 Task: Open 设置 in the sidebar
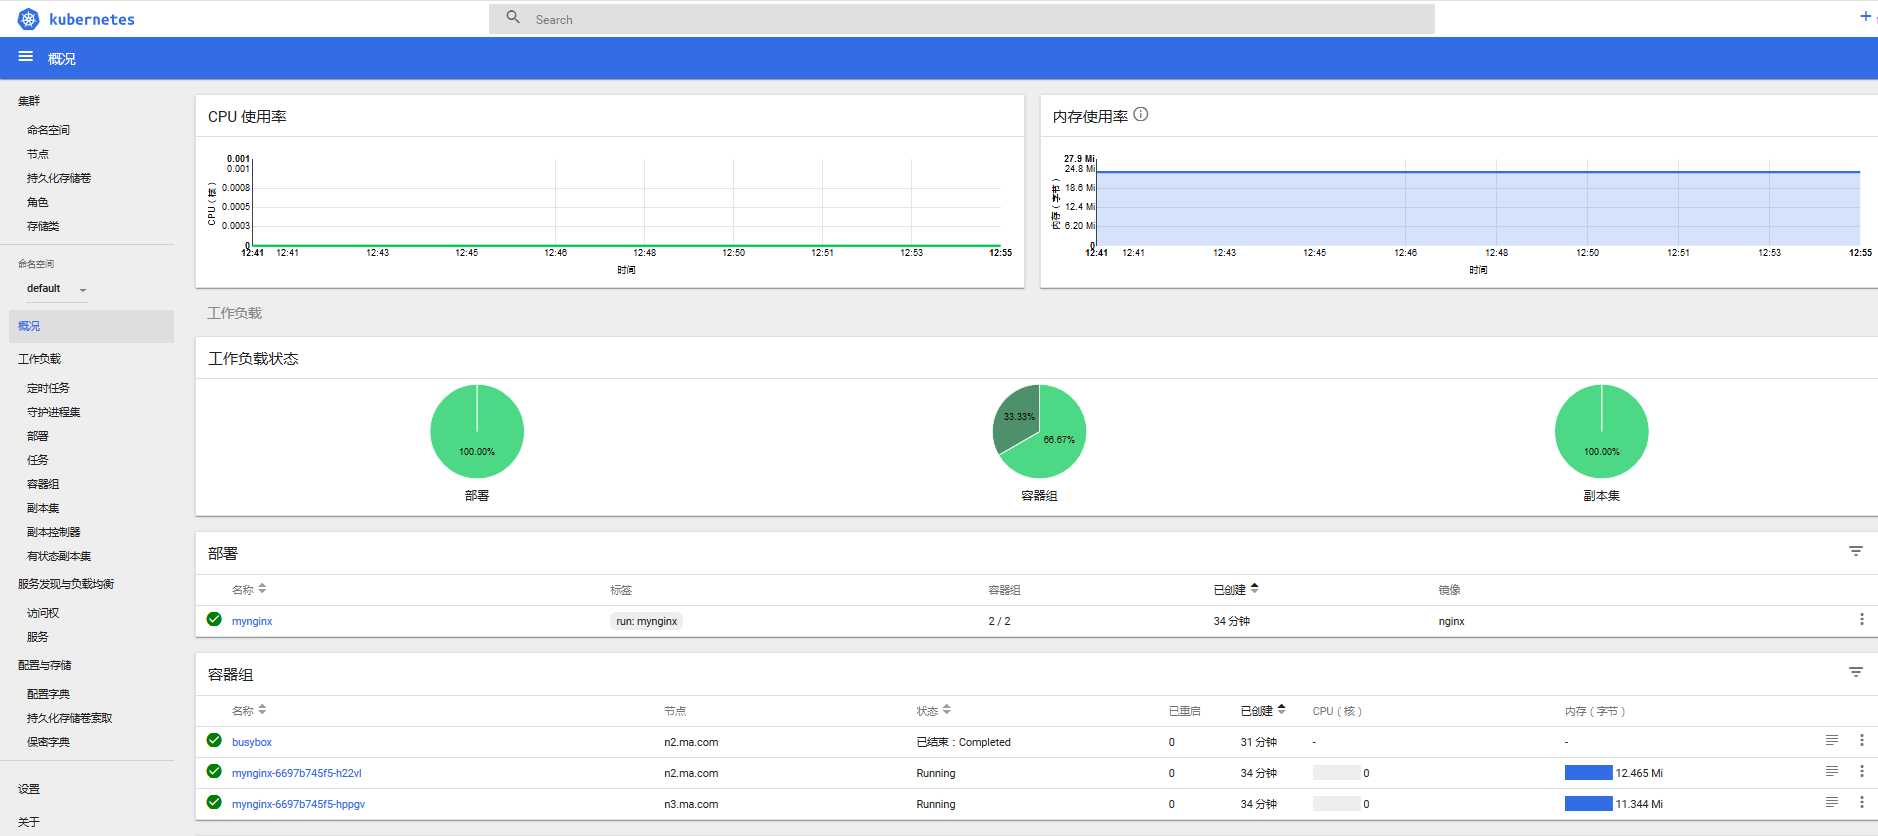29,789
